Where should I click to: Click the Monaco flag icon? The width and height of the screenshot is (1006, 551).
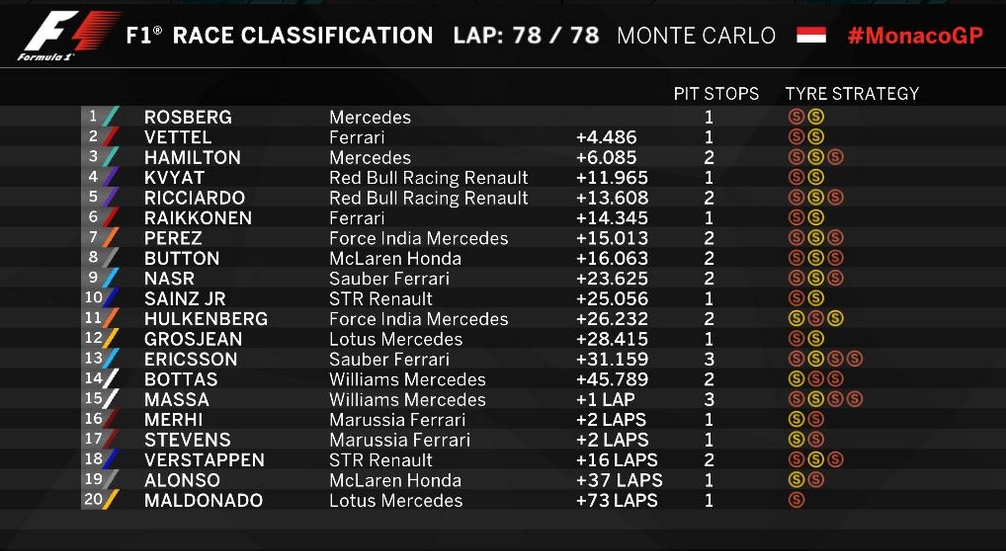(x=811, y=35)
